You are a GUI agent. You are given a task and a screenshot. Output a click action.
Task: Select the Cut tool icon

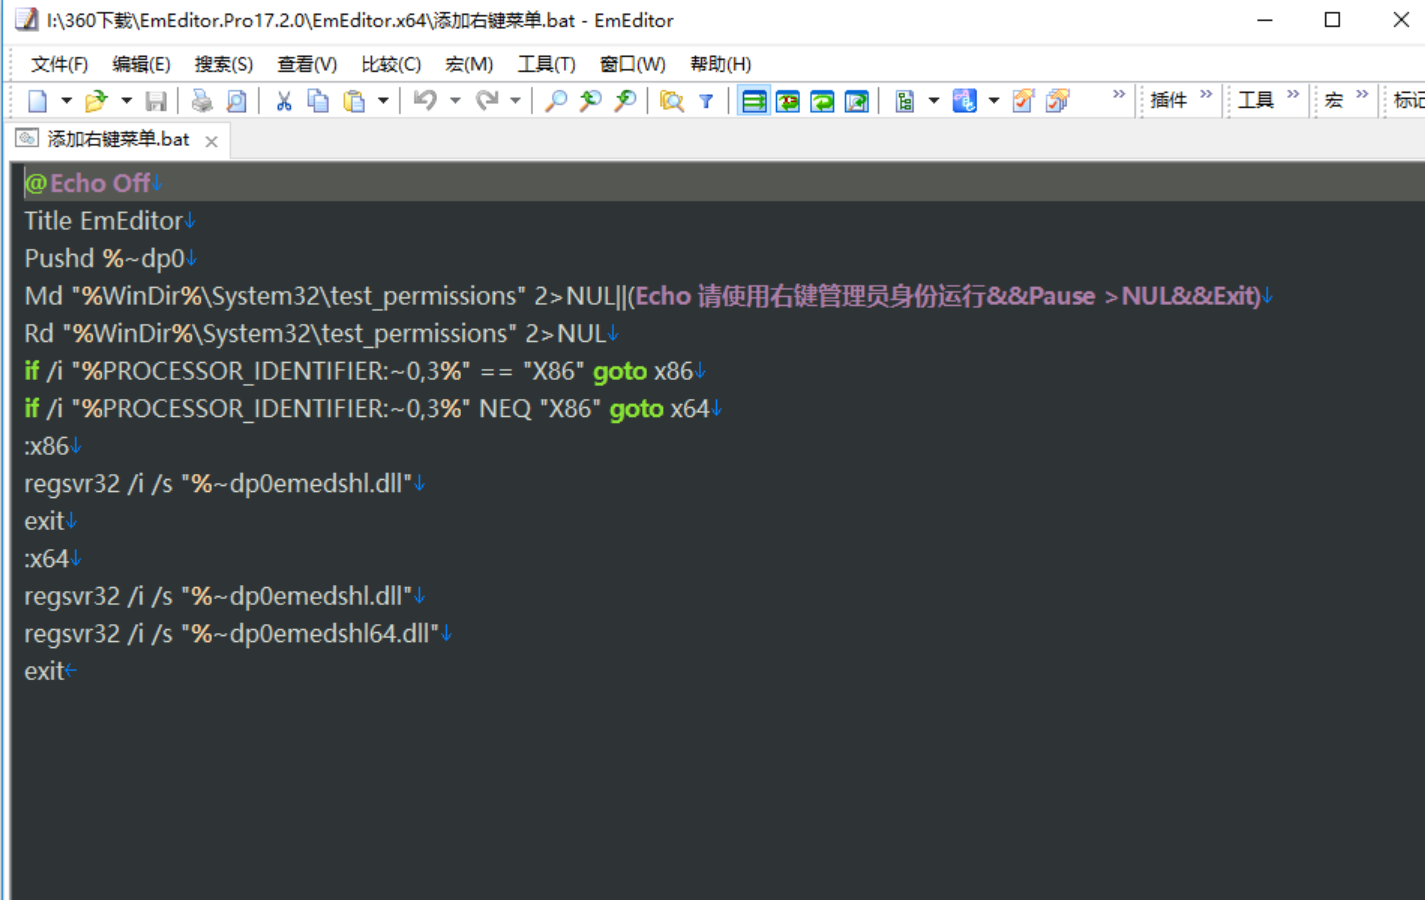283,100
